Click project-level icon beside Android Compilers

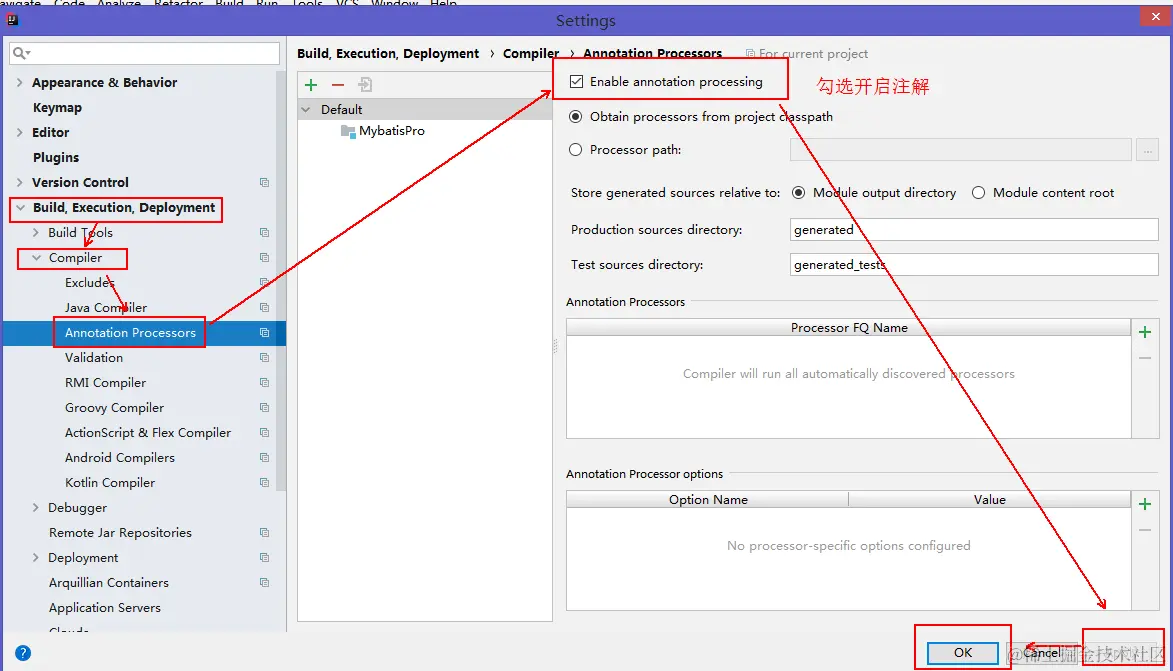pos(264,458)
